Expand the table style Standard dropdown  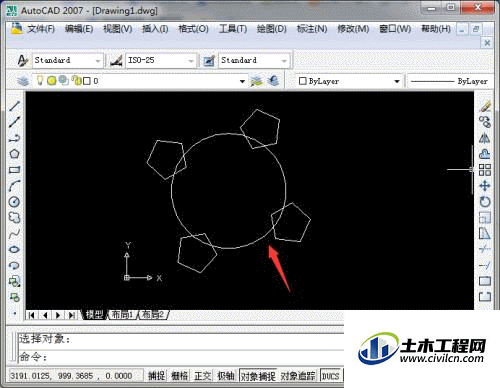tap(284, 61)
